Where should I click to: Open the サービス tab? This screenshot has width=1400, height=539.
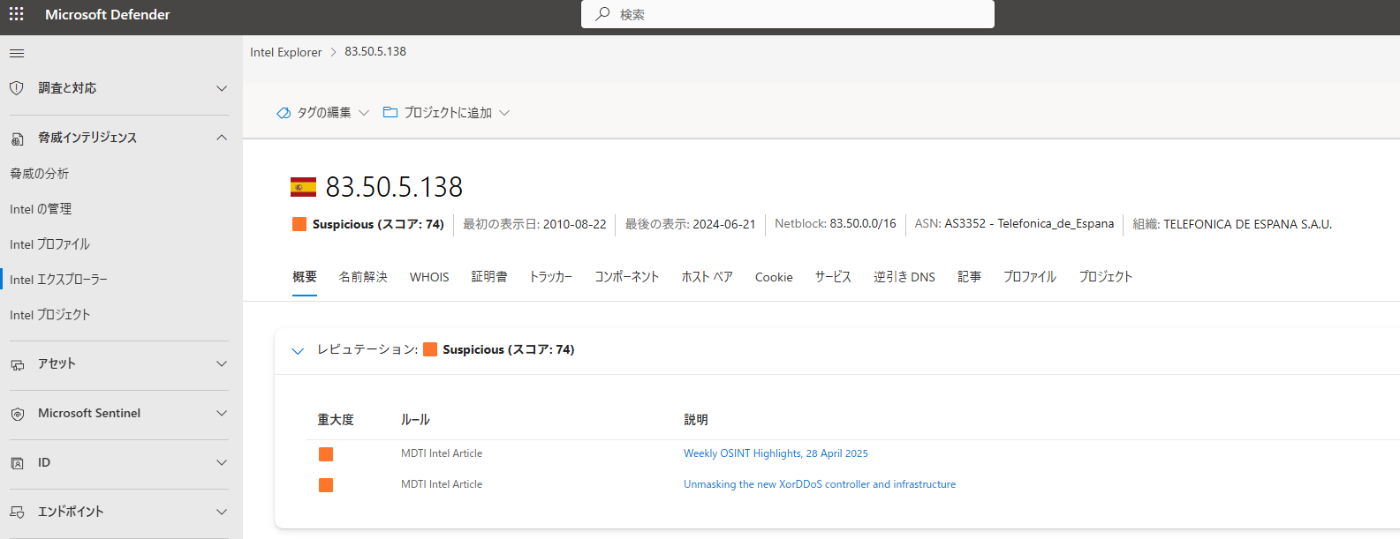point(833,277)
